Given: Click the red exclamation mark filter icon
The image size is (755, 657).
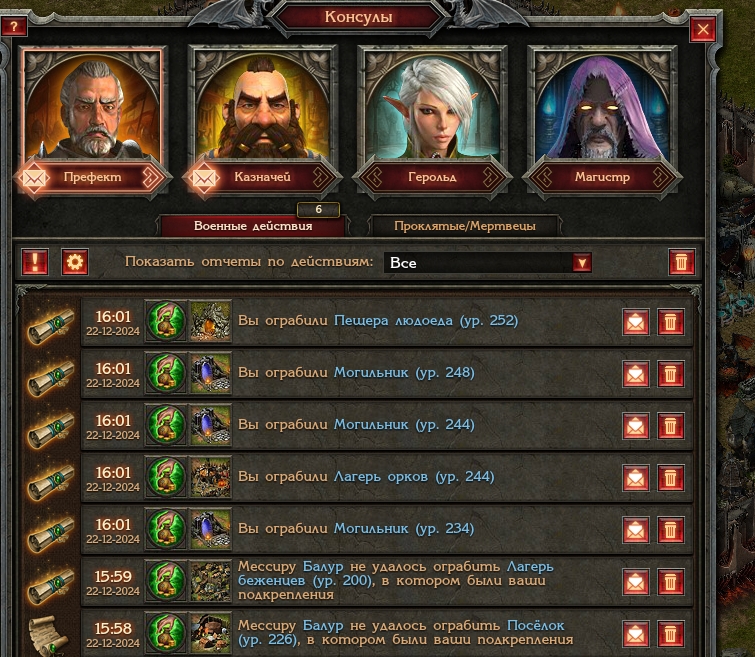Looking at the screenshot, I should pos(35,262).
